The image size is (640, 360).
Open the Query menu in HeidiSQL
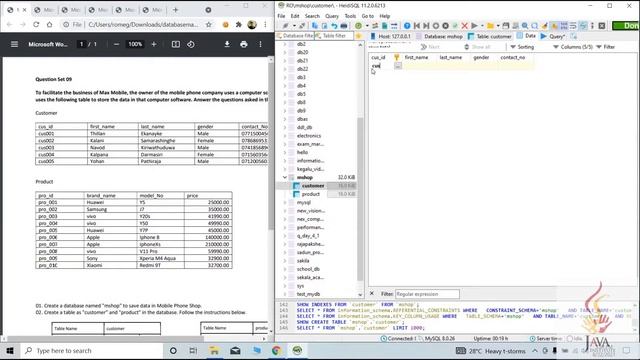(332, 16)
